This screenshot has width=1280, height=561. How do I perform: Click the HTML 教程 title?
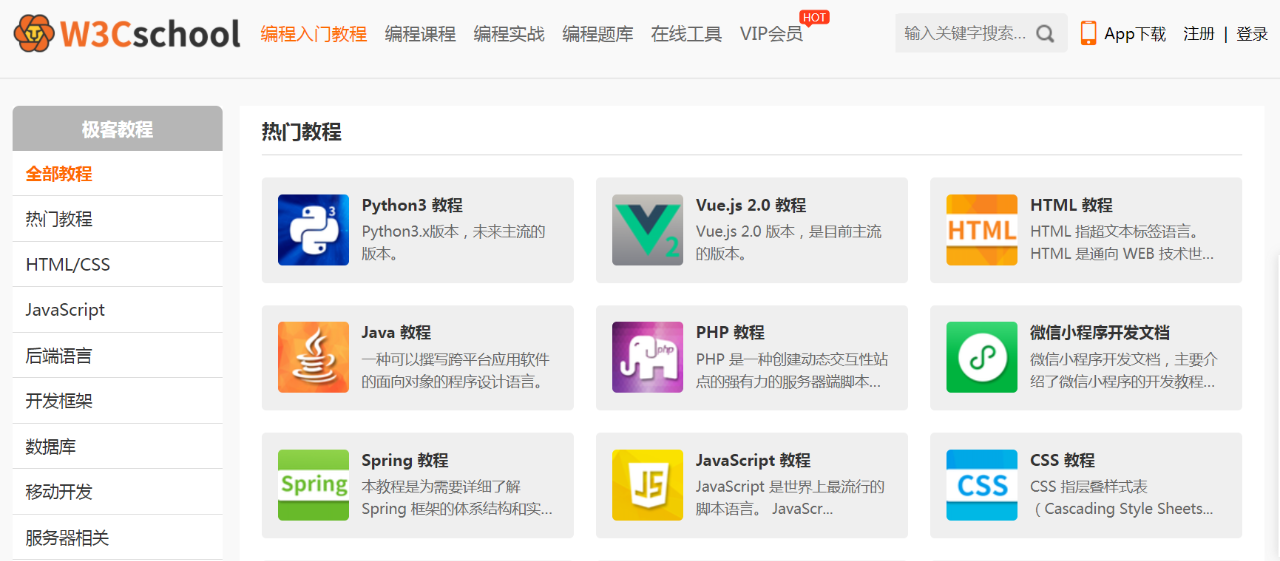point(1071,205)
